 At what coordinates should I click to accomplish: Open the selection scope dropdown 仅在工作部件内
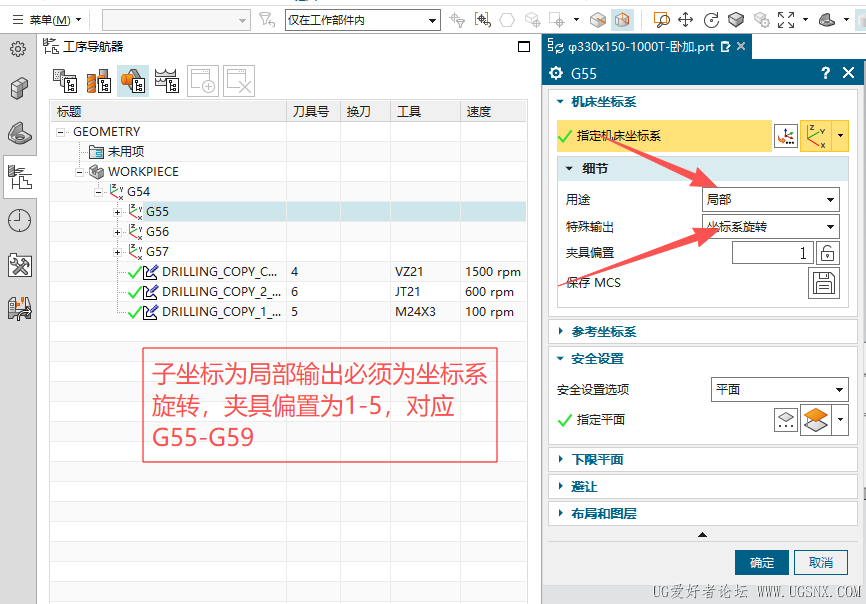click(363, 20)
